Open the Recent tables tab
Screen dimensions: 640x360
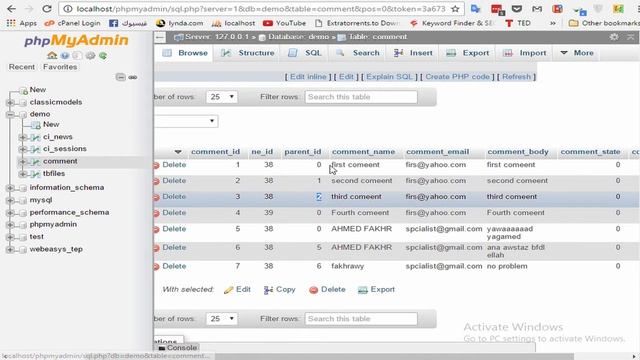click(22, 67)
